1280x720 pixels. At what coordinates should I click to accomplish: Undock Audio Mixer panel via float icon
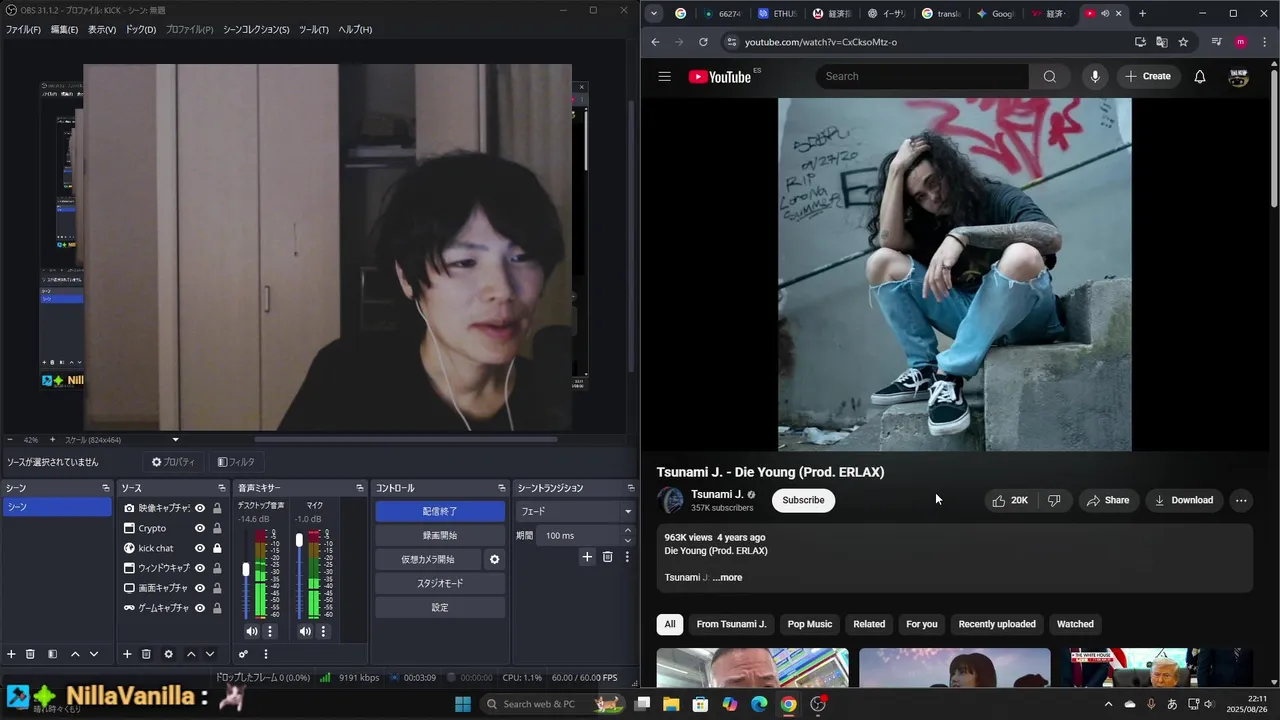pos(360,488)
